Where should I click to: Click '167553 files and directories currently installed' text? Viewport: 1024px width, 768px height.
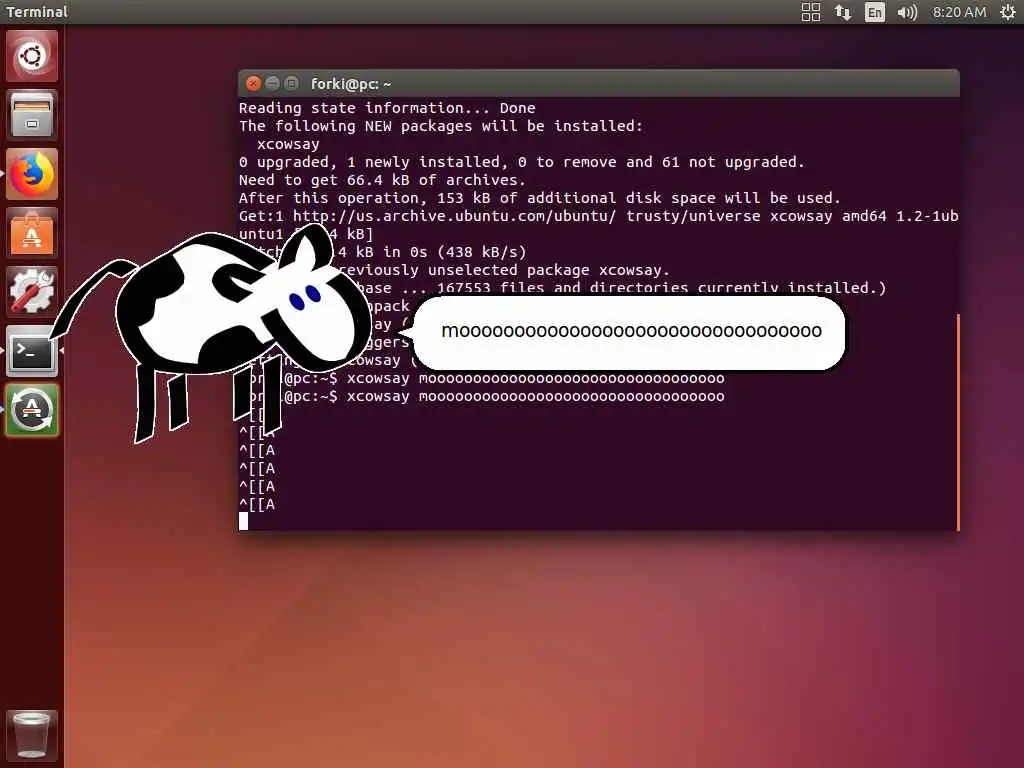click(x=660, y=288)
